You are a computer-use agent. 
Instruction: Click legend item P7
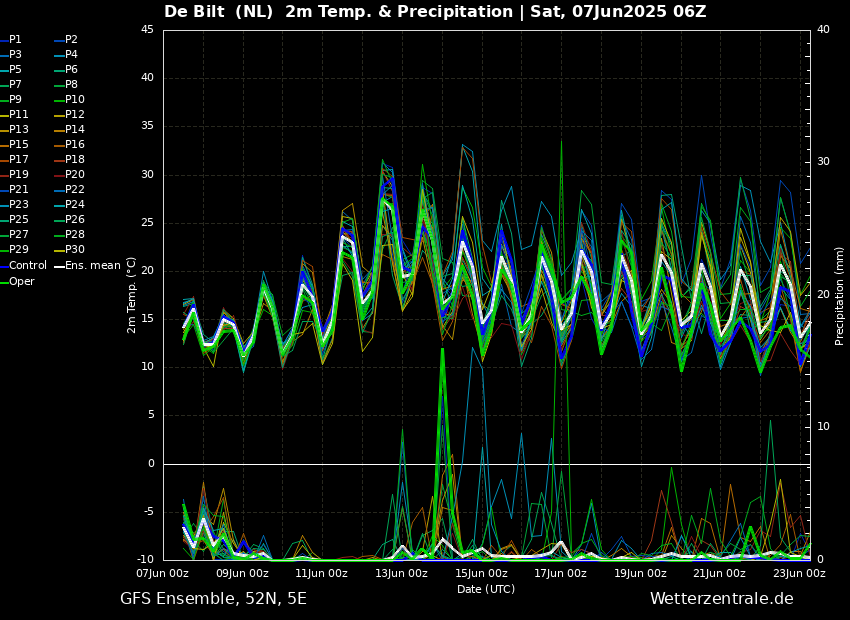point(11,85)
